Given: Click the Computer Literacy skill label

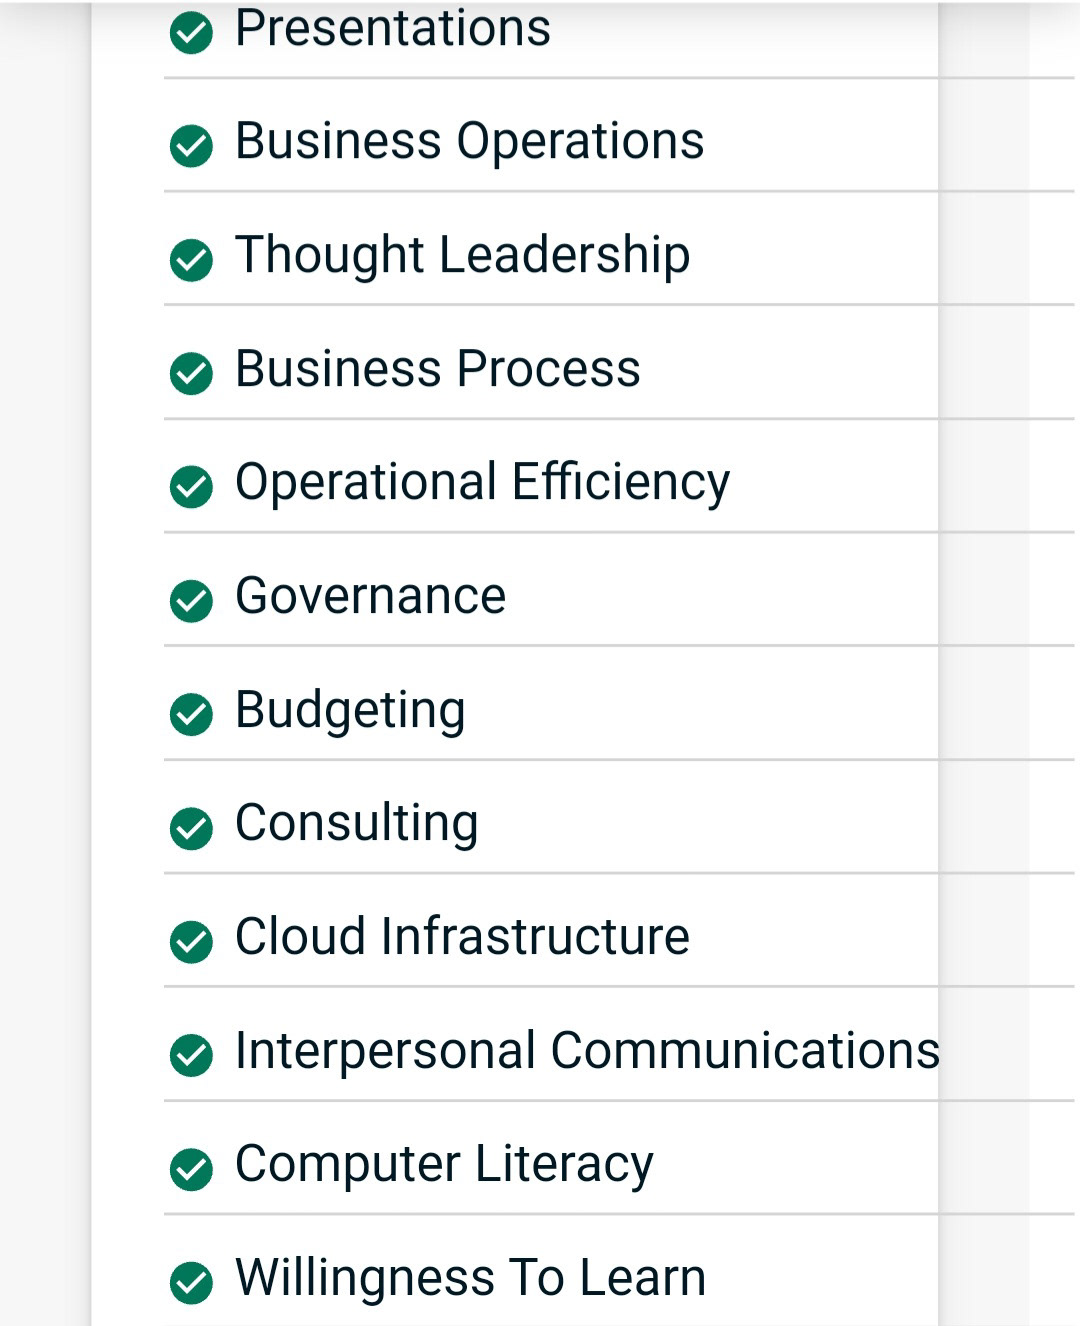Looking at the screenshot, I should [x=444, y=1165].
